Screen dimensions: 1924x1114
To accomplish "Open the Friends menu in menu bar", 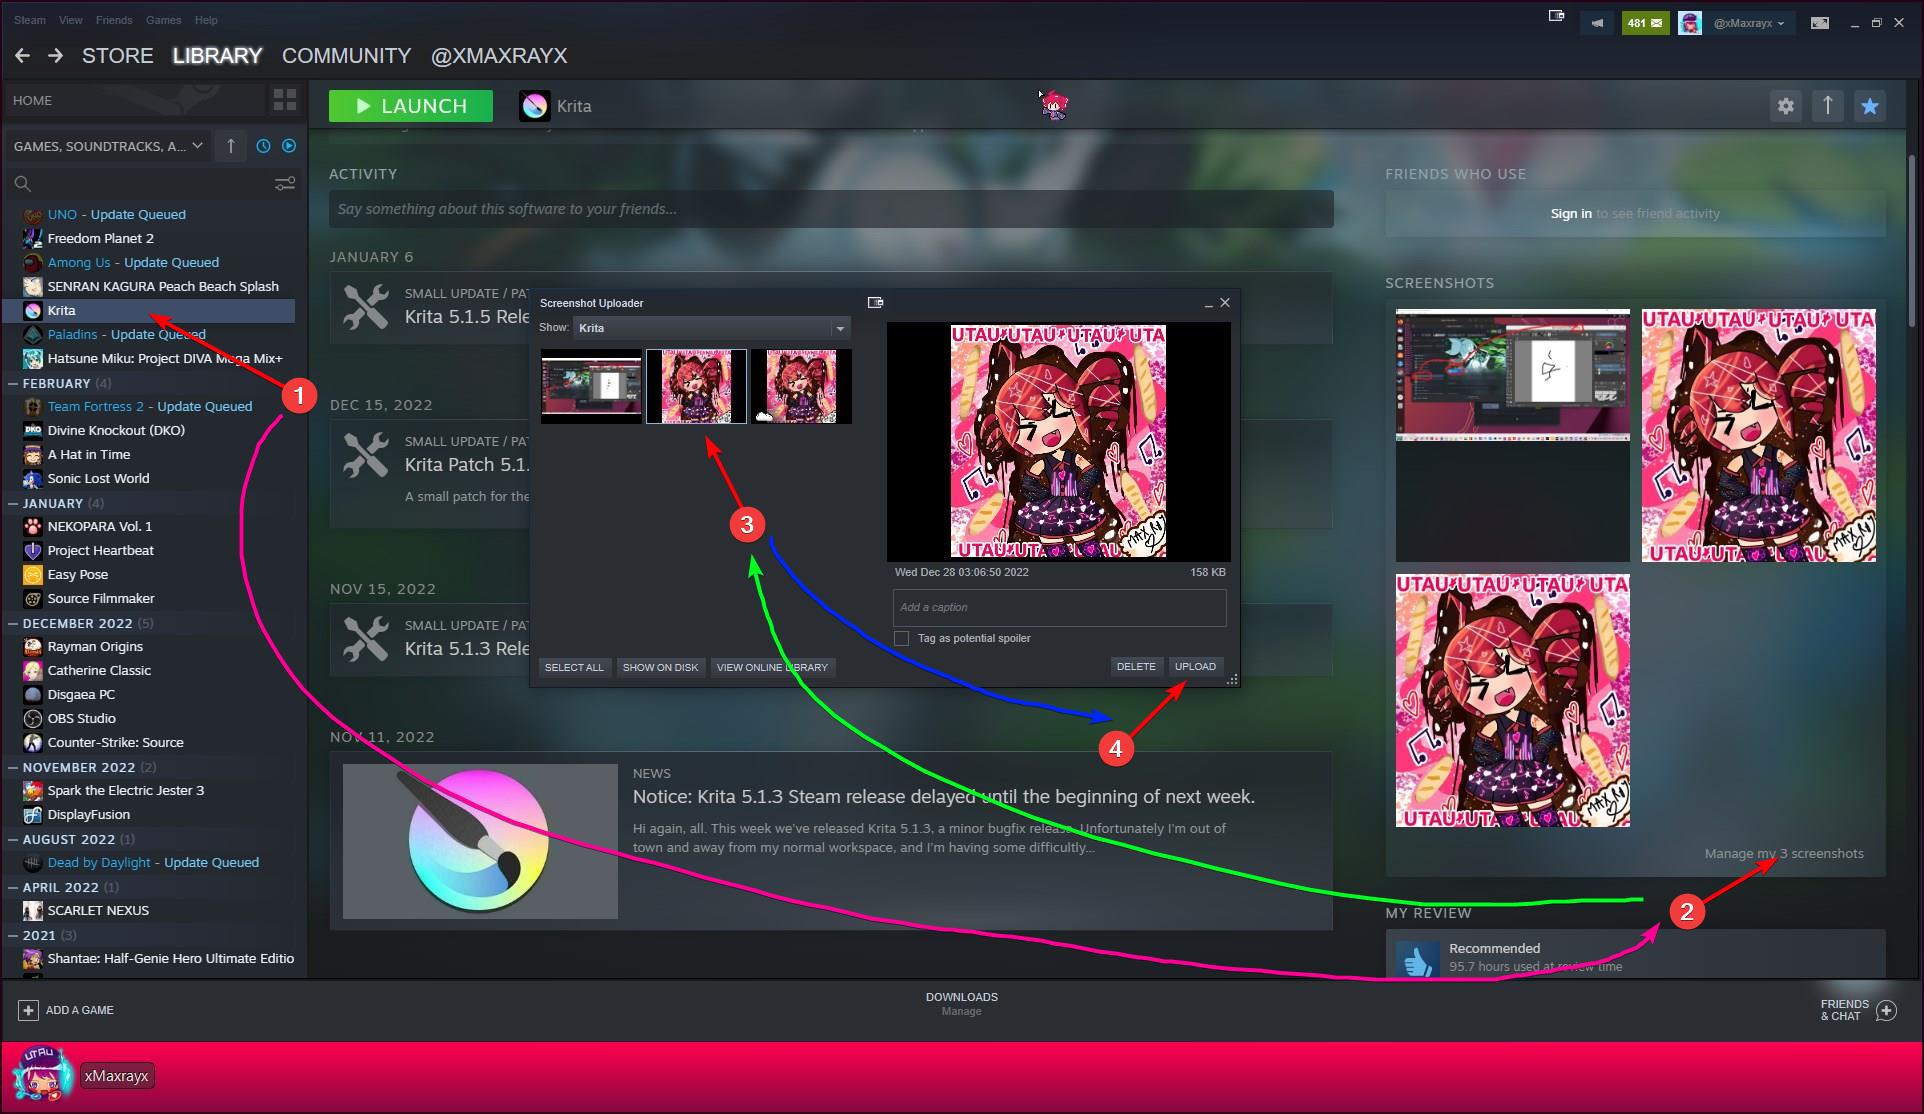I will tap(113, 20).
